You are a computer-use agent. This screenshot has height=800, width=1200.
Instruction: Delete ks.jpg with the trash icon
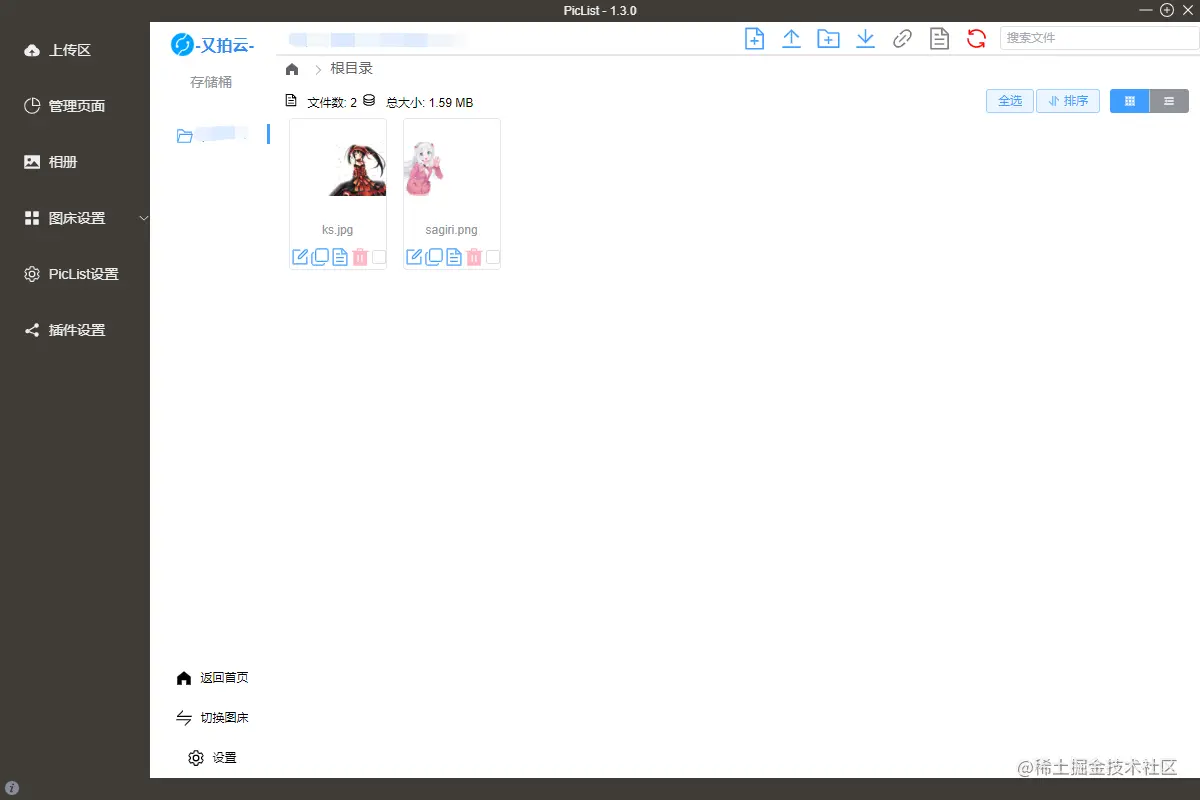(x=360, y=257)
